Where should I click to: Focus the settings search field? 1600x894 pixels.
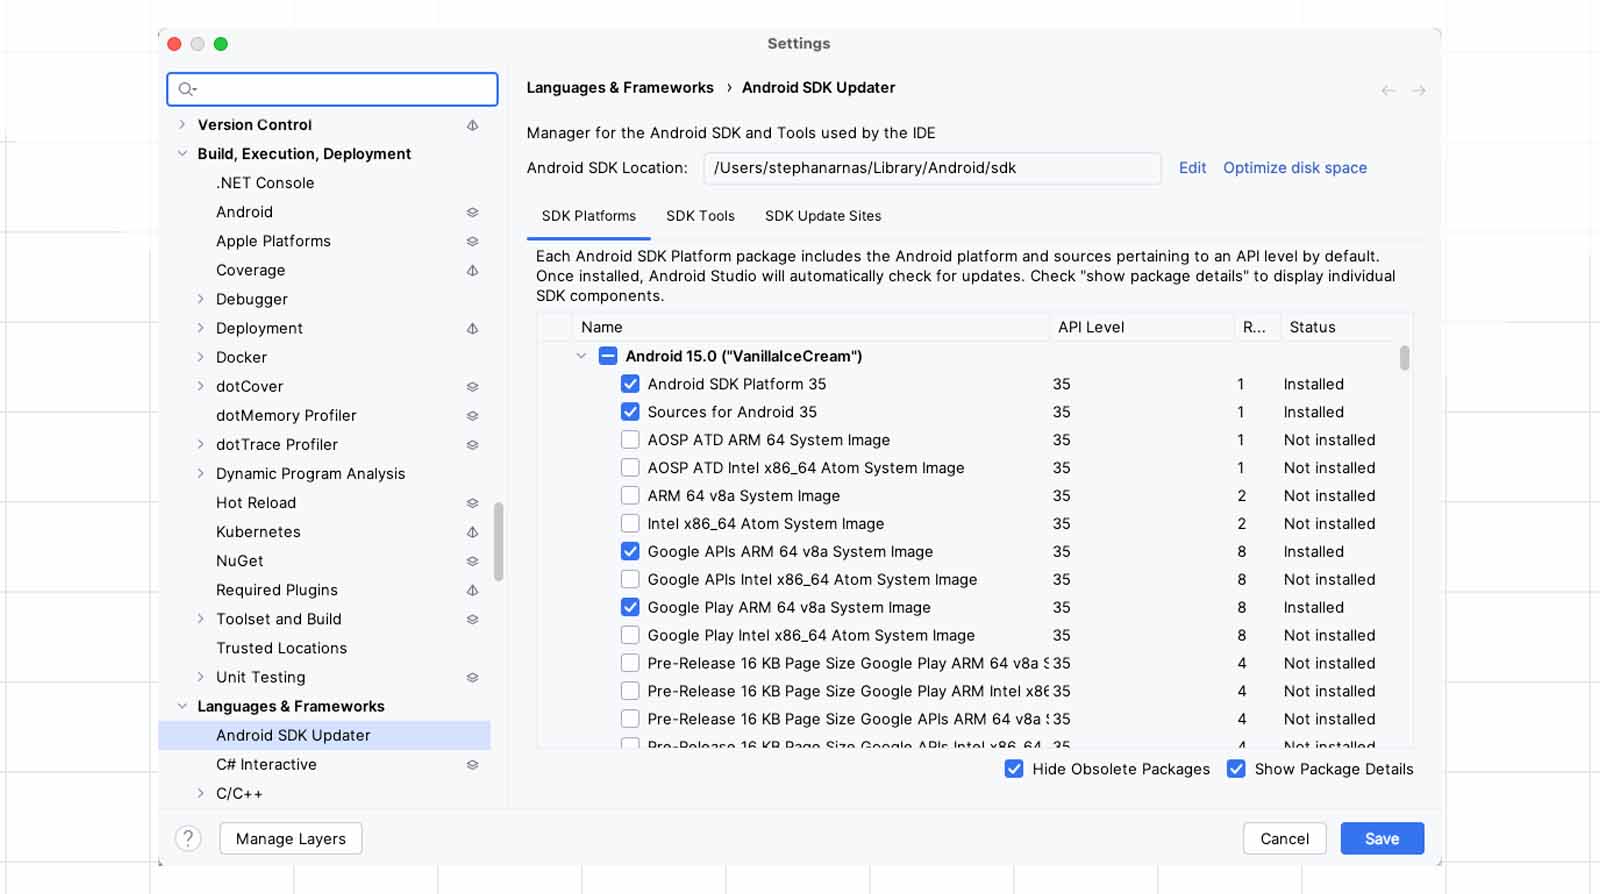[x=332, y=89]
